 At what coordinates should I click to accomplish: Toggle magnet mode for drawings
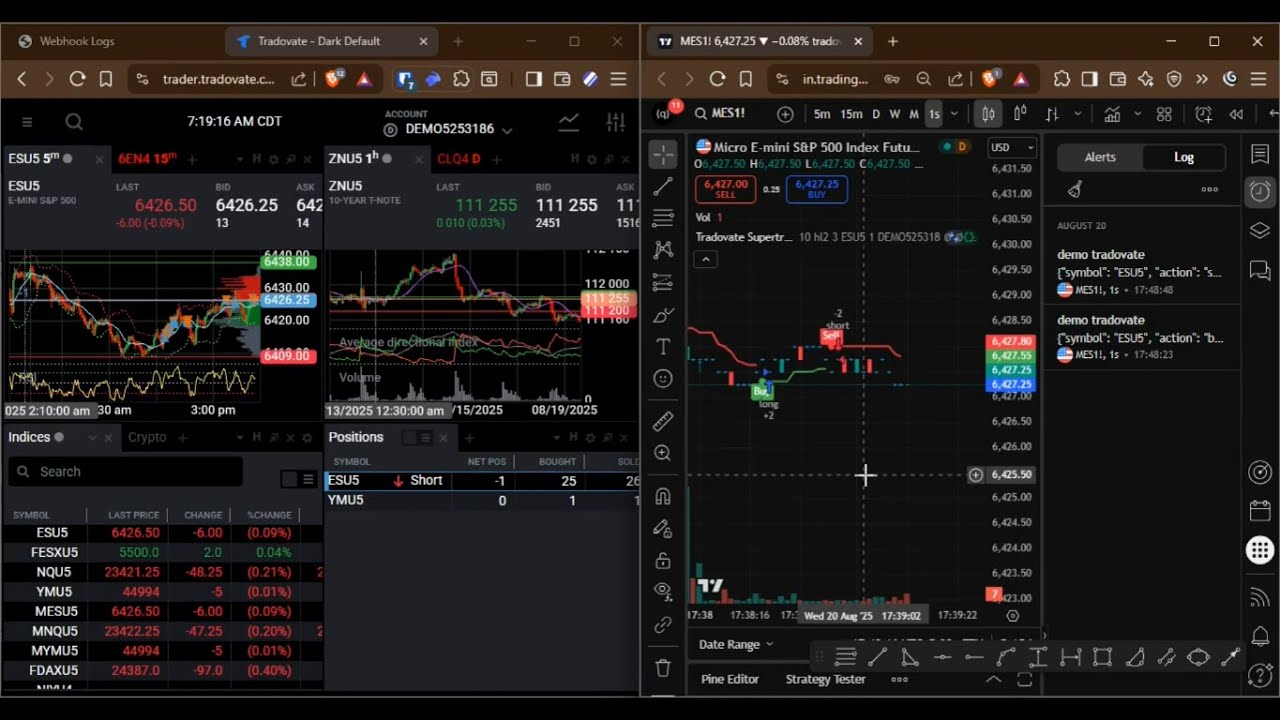663,496
